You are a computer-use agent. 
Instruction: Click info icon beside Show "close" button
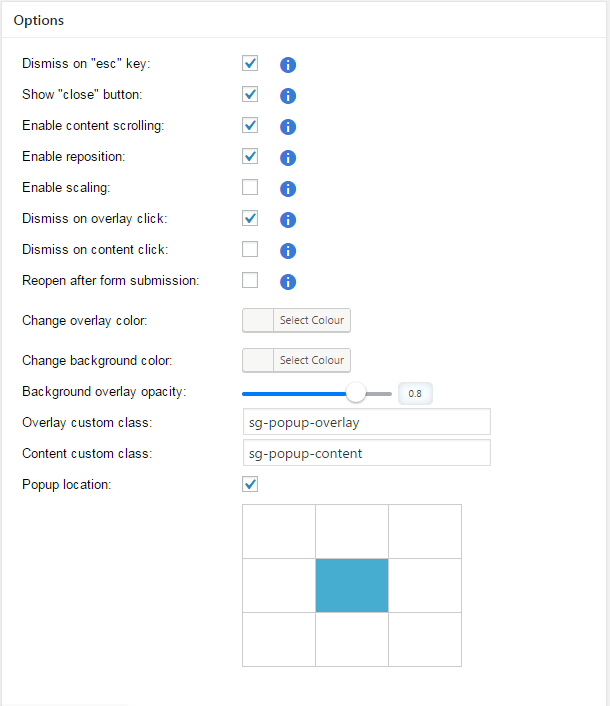tap(288, 96)
